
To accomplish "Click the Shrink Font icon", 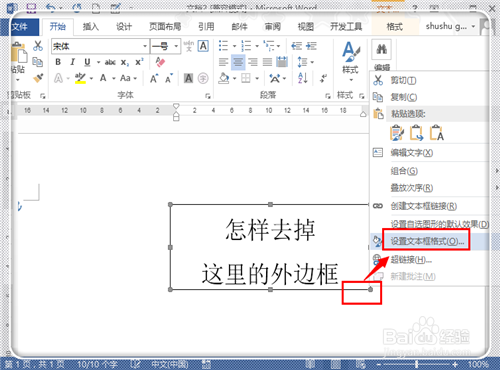I will [x=169, y=79].
